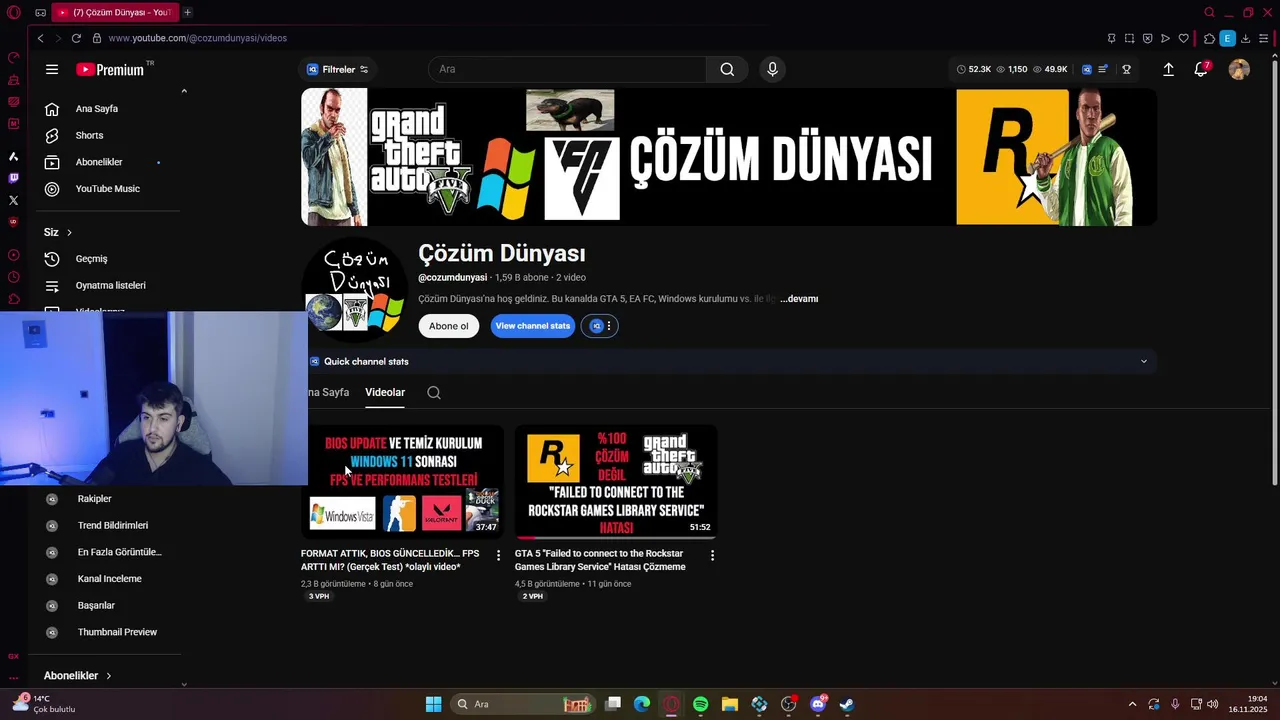Click the vidIQ logo in stats bar
This screenshot has height=720, width=1280.
coord(1087,69)
